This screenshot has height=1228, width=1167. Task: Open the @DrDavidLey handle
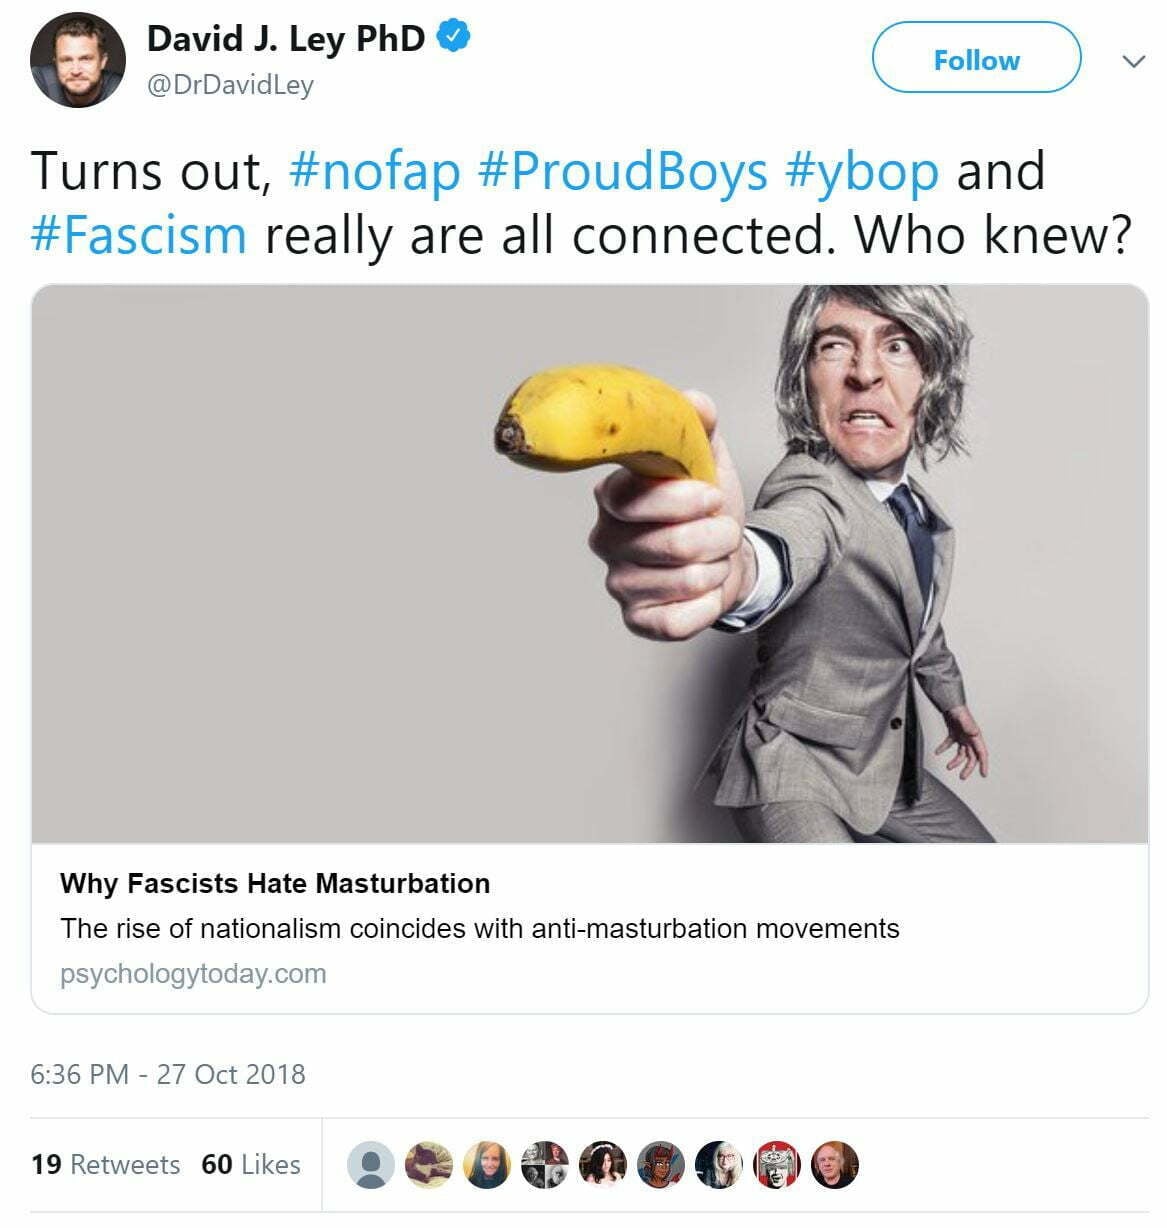(230, 85)
